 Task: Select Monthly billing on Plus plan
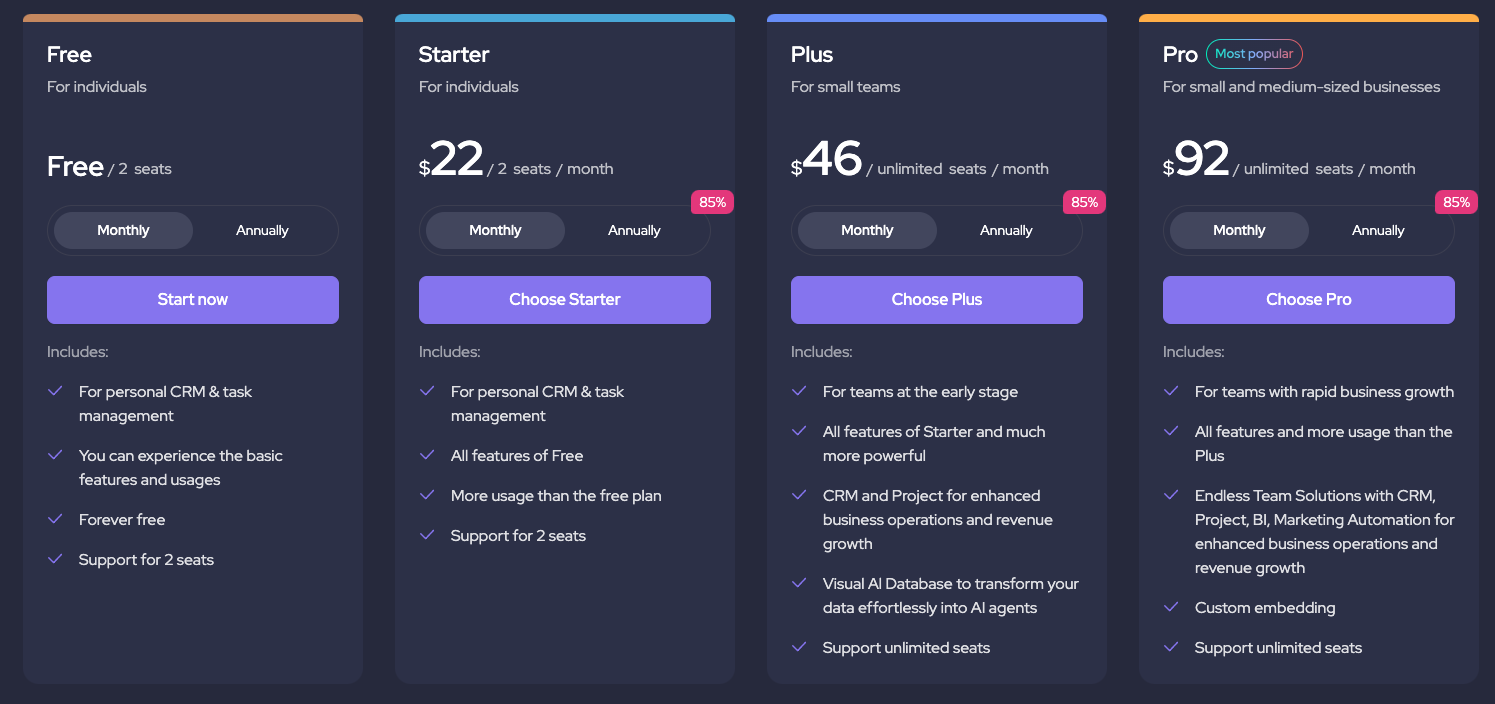click(867, 231)
